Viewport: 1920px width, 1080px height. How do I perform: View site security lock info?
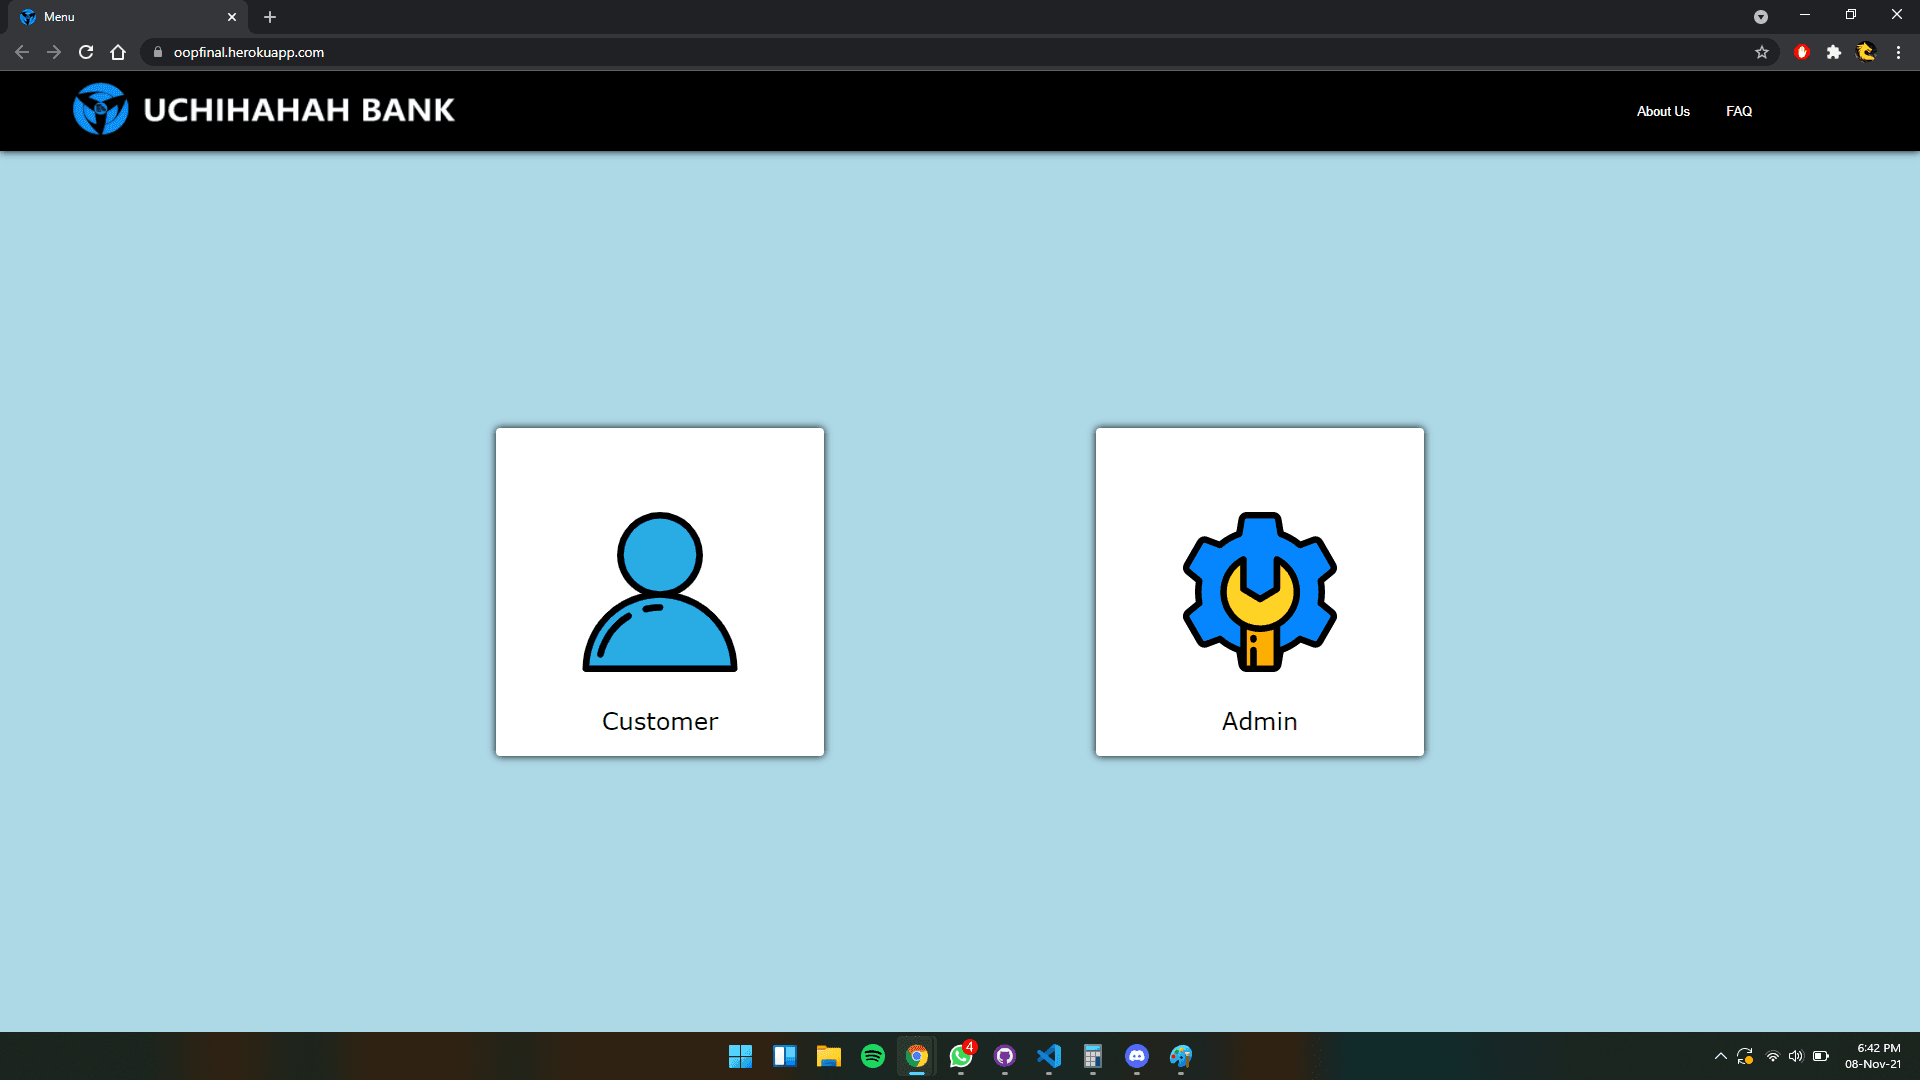click(x=157, y=52)
